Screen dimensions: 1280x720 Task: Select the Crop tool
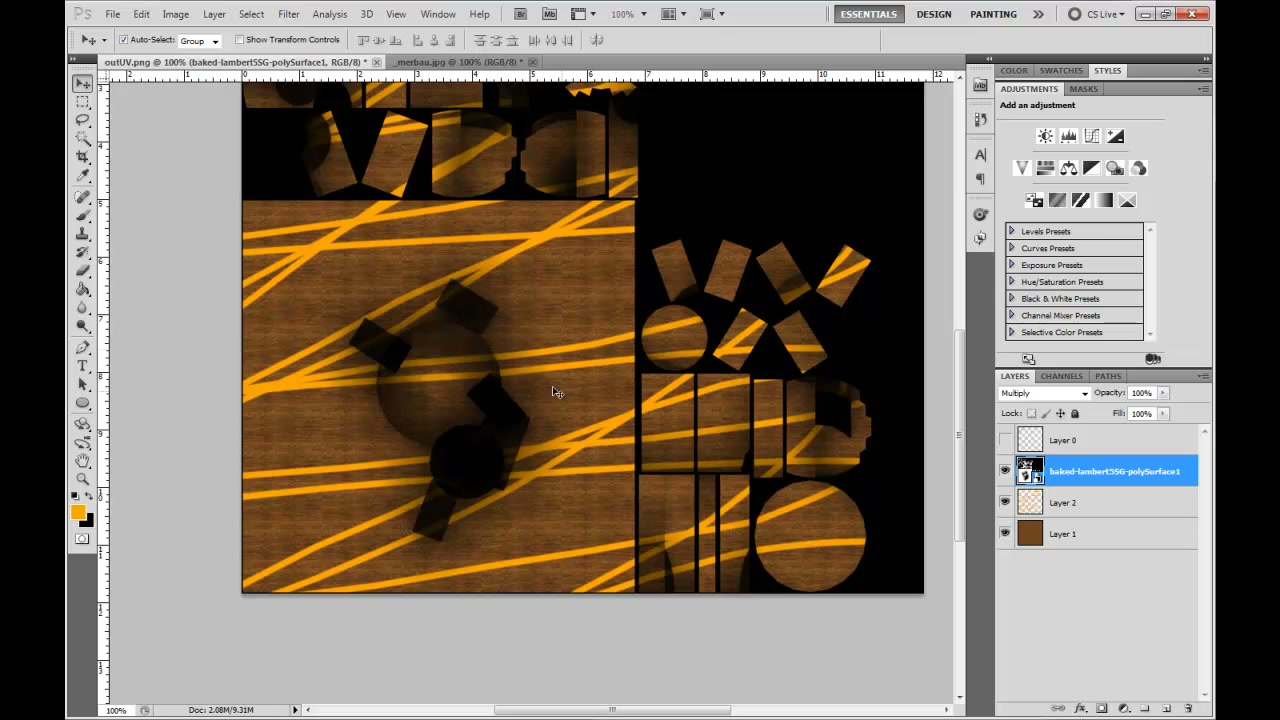point(83,157)
